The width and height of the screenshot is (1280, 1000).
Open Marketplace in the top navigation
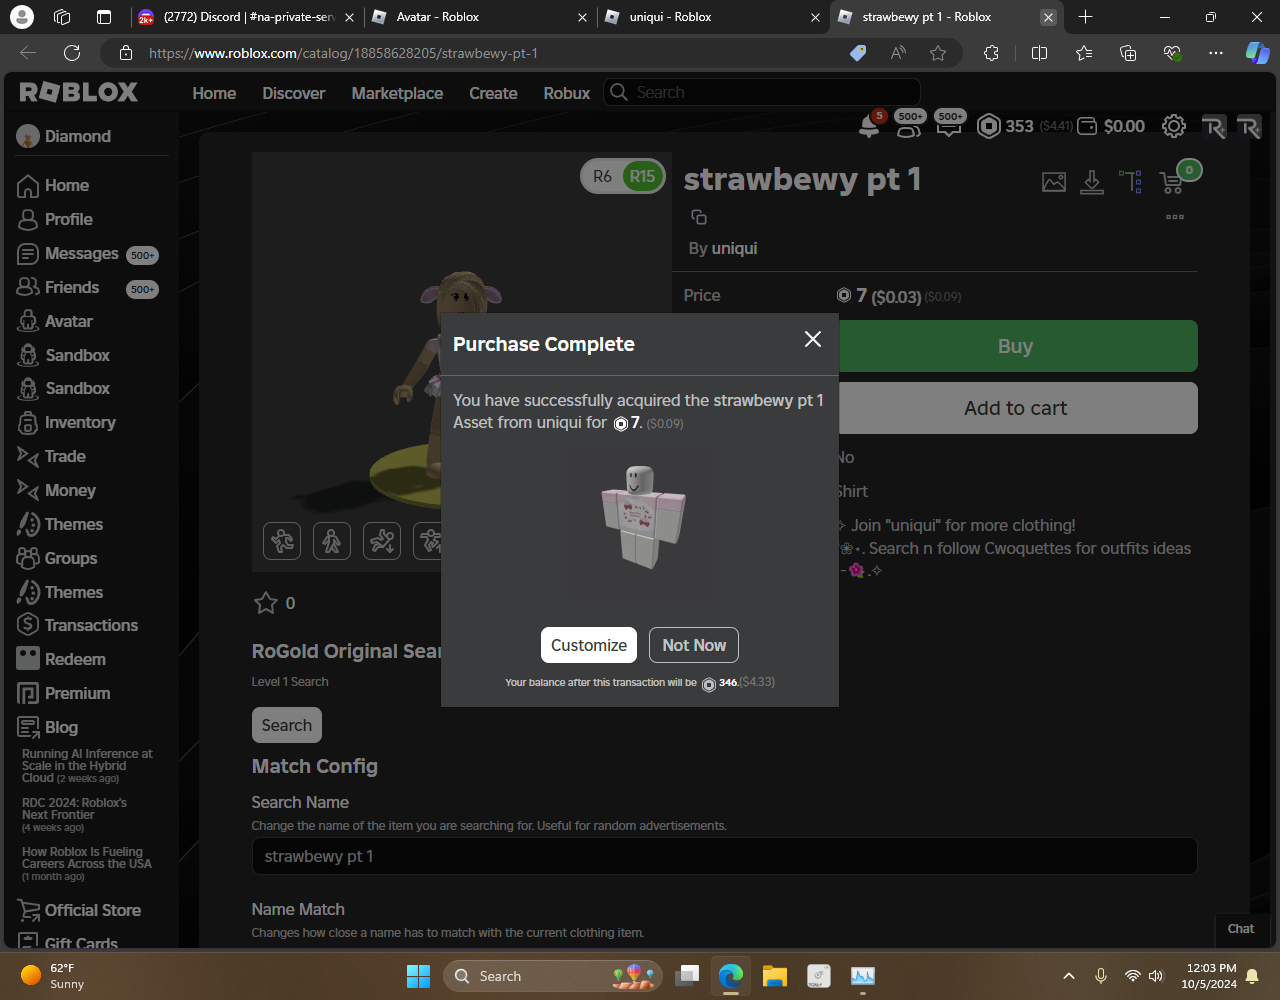[397, 93]
